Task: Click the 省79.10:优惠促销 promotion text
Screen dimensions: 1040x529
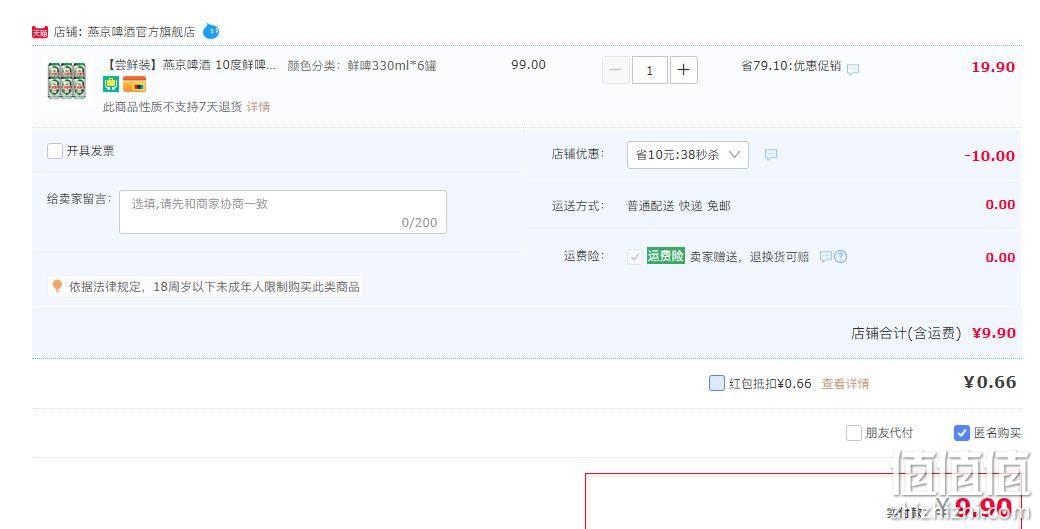Action: pos(791,66)
